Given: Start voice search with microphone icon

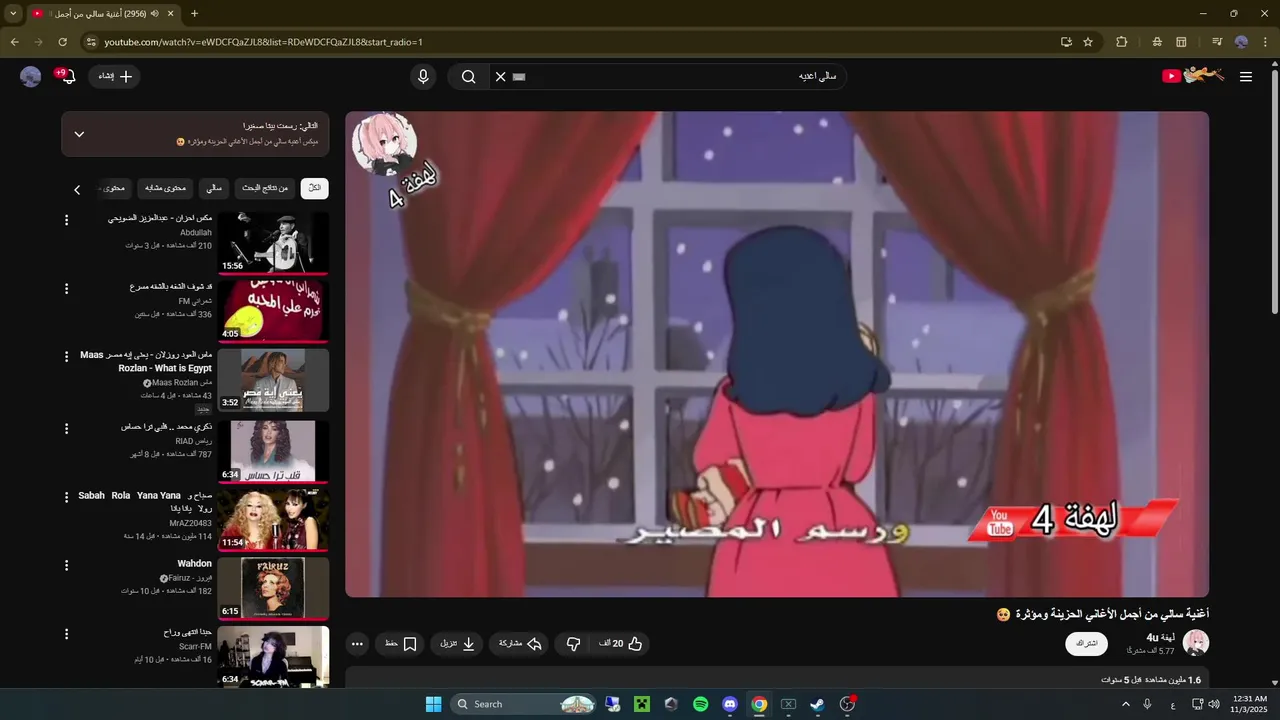Looking at the screenshot, I should [423, 76].
